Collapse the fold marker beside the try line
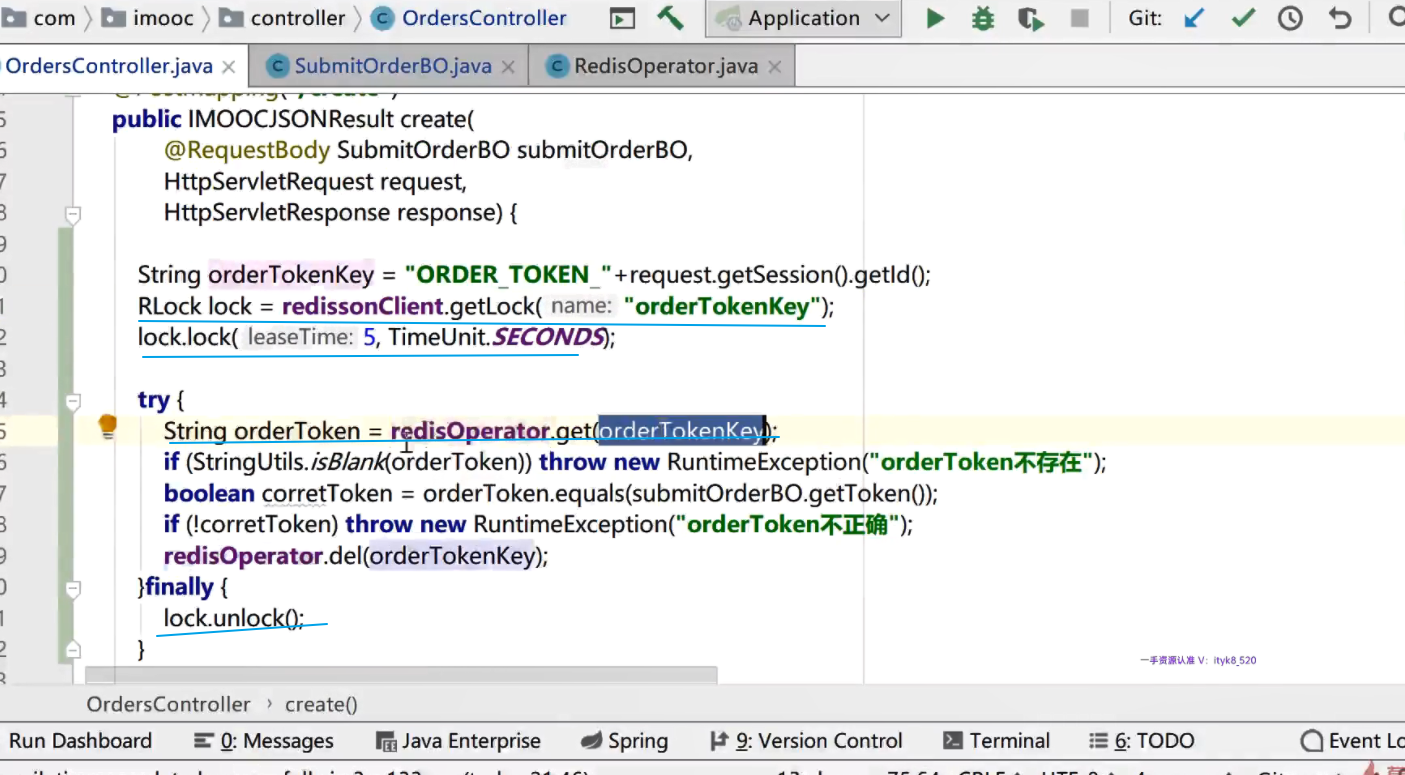This screenshot has height=775, width=1405. (x=72, y=401)
